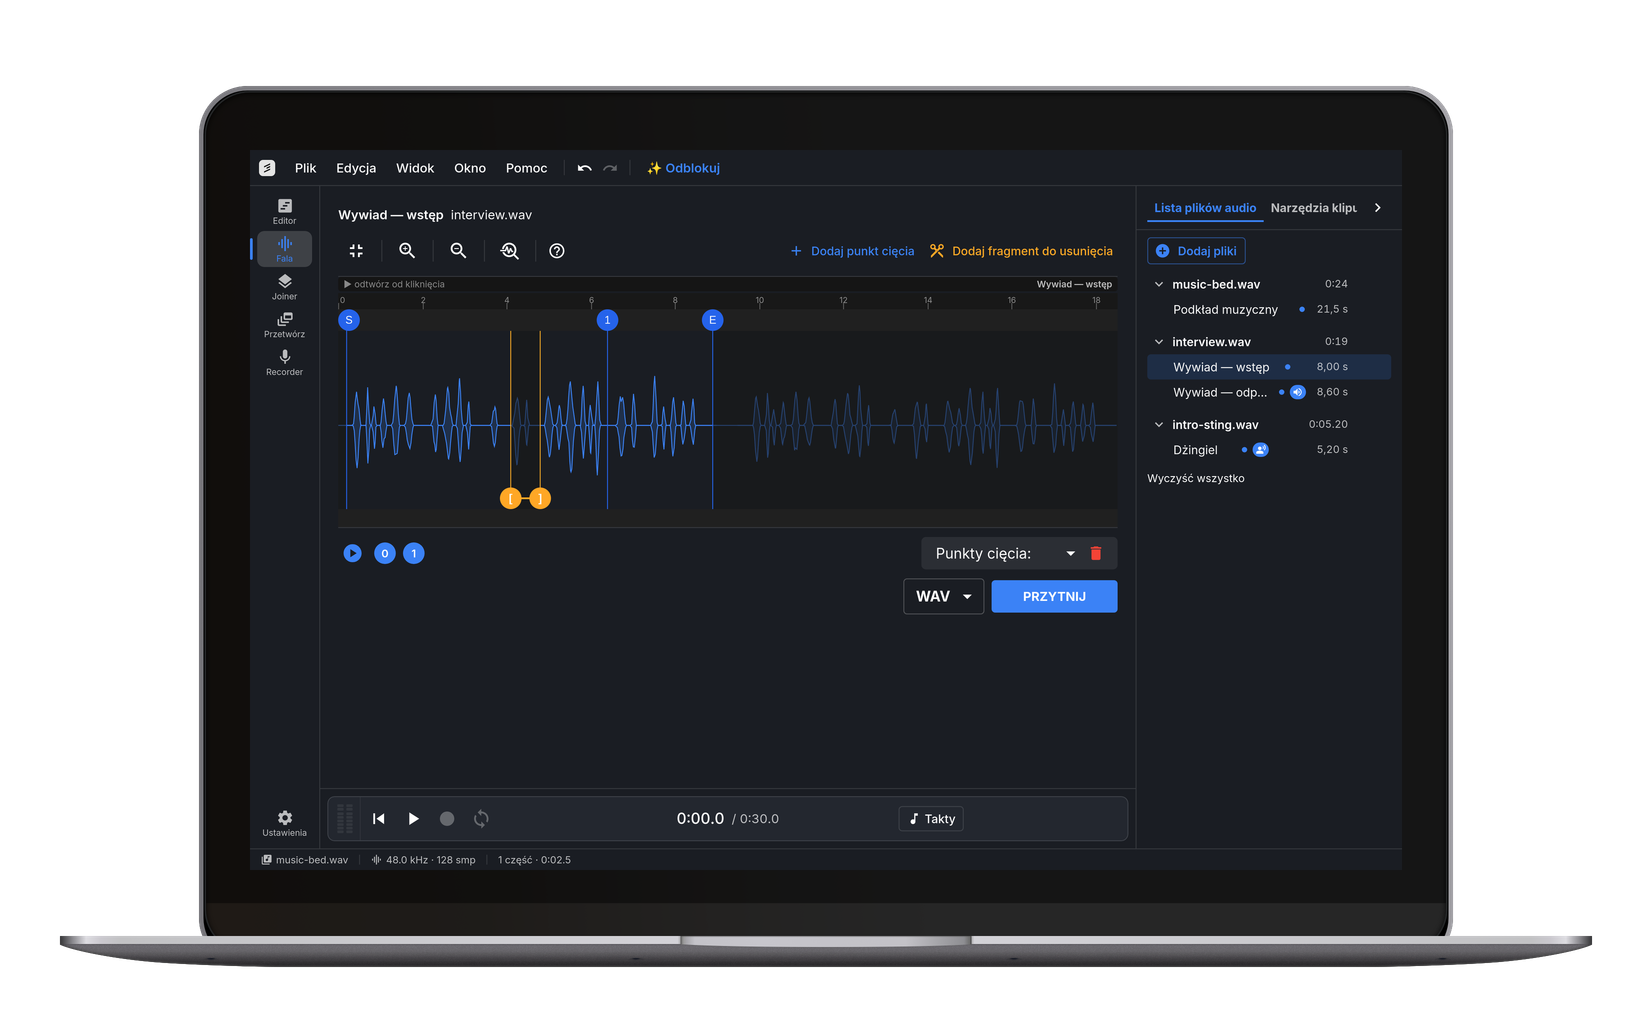Switch to Narzędzia klipu tab
The image size is (1652, 1020).
pos(1313,208)
